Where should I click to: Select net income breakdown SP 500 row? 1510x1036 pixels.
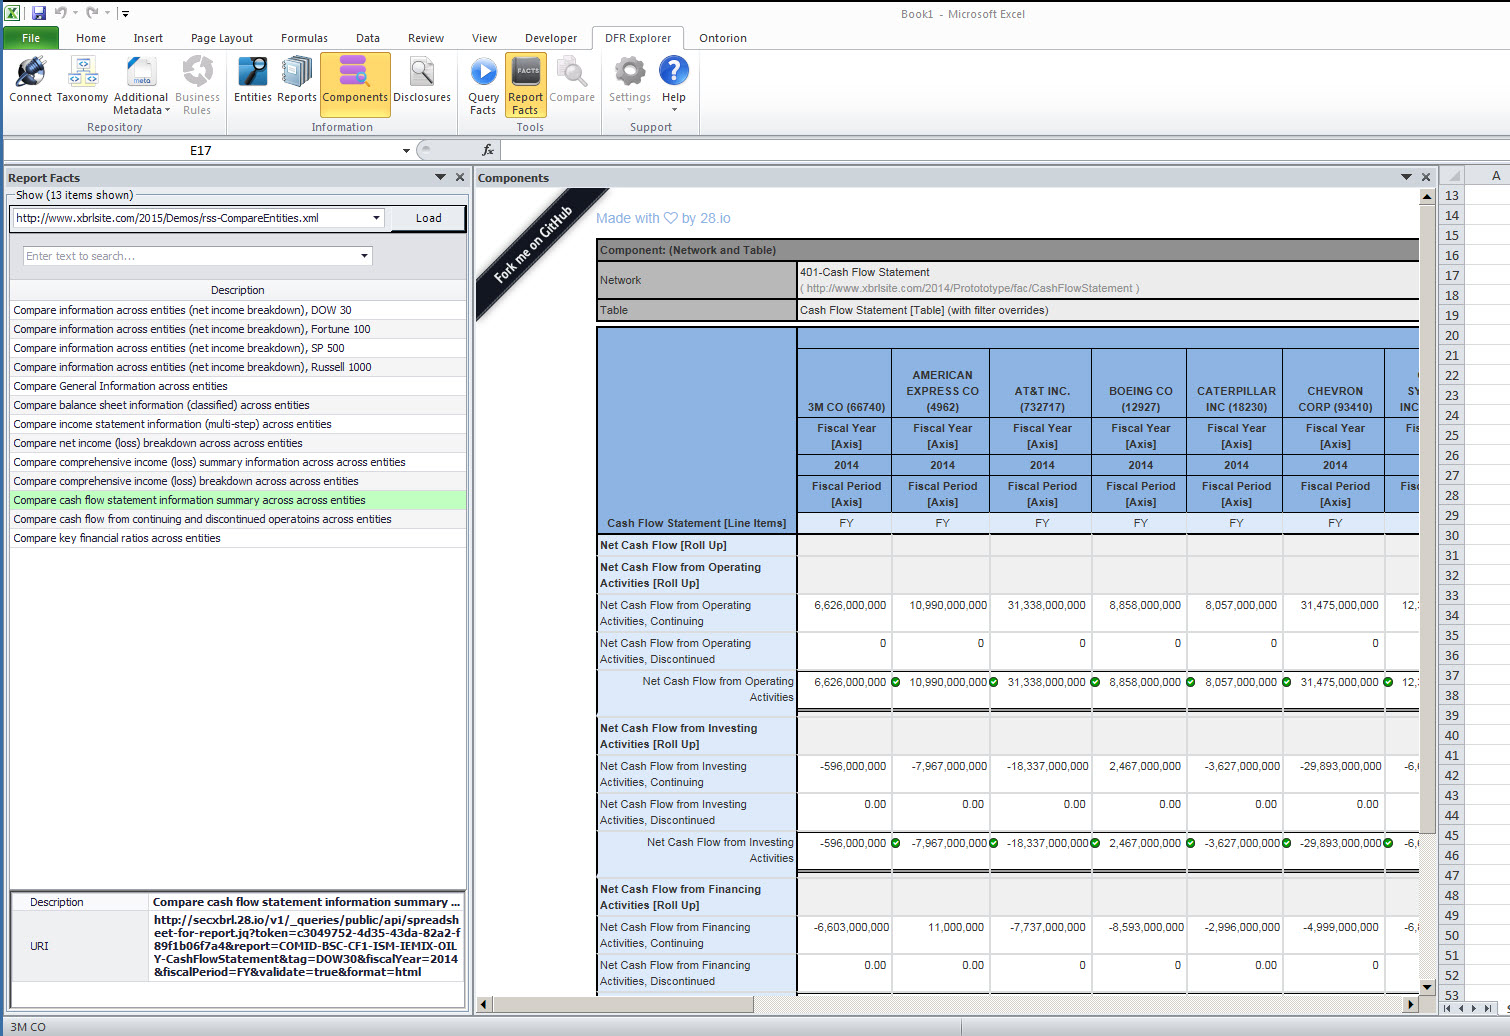[x=238, y=348]
